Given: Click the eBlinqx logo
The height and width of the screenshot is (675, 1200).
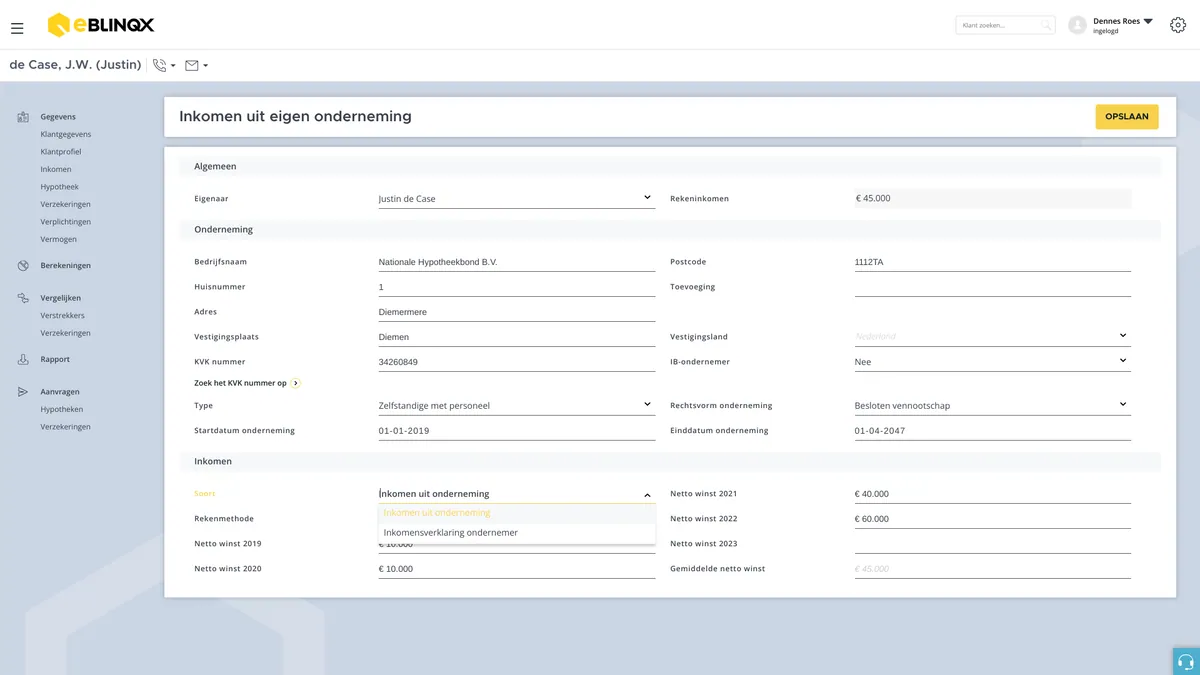Looking at the screenshot, I should [101, 25].
